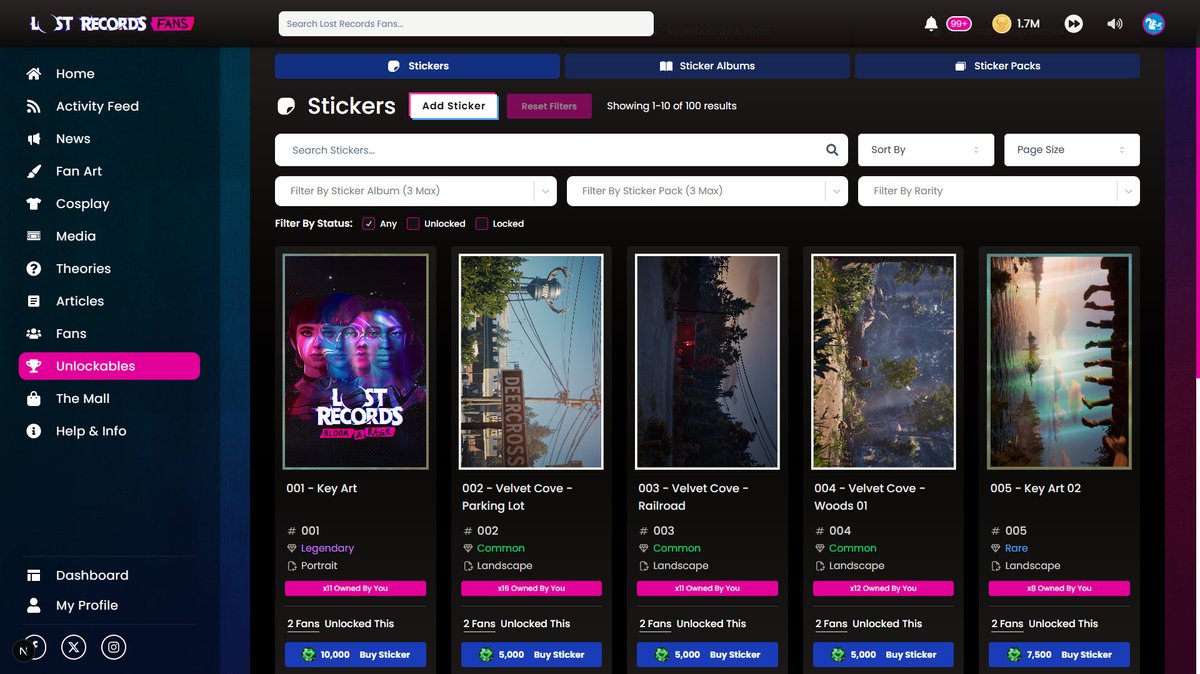The image size is (1200, 674).
Task: Buy Velvet Cove Woods 01 sticker
Action: tap(883, 655)
